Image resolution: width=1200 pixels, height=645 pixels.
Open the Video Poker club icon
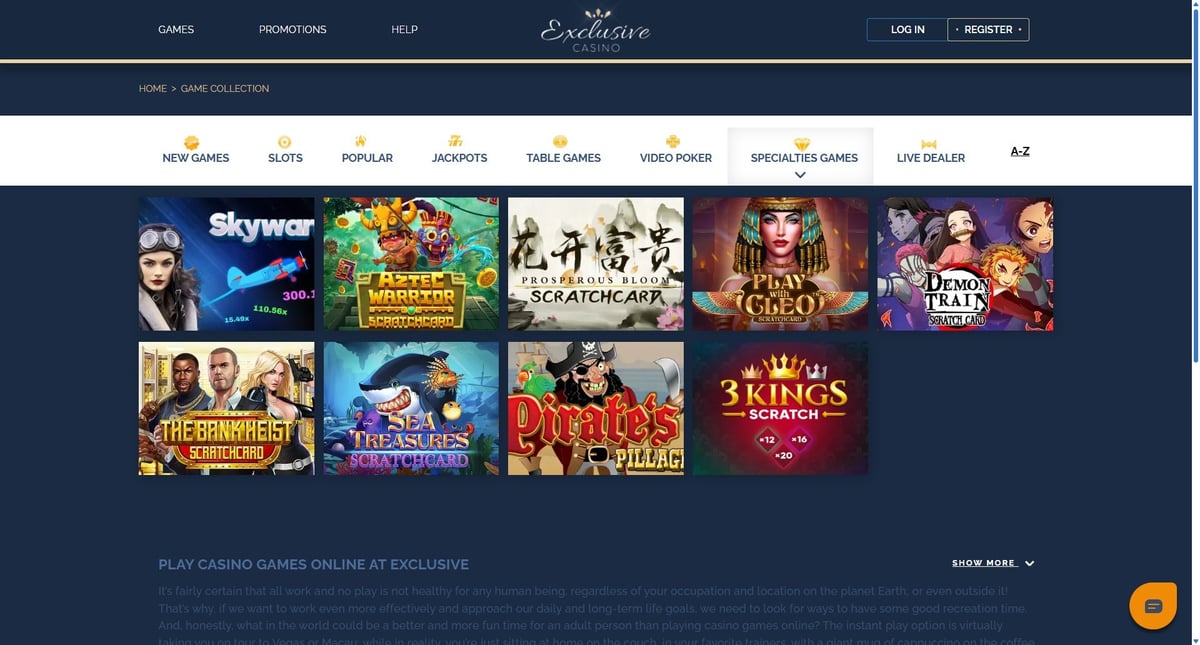pyautogui.click(x=673, y=142)
